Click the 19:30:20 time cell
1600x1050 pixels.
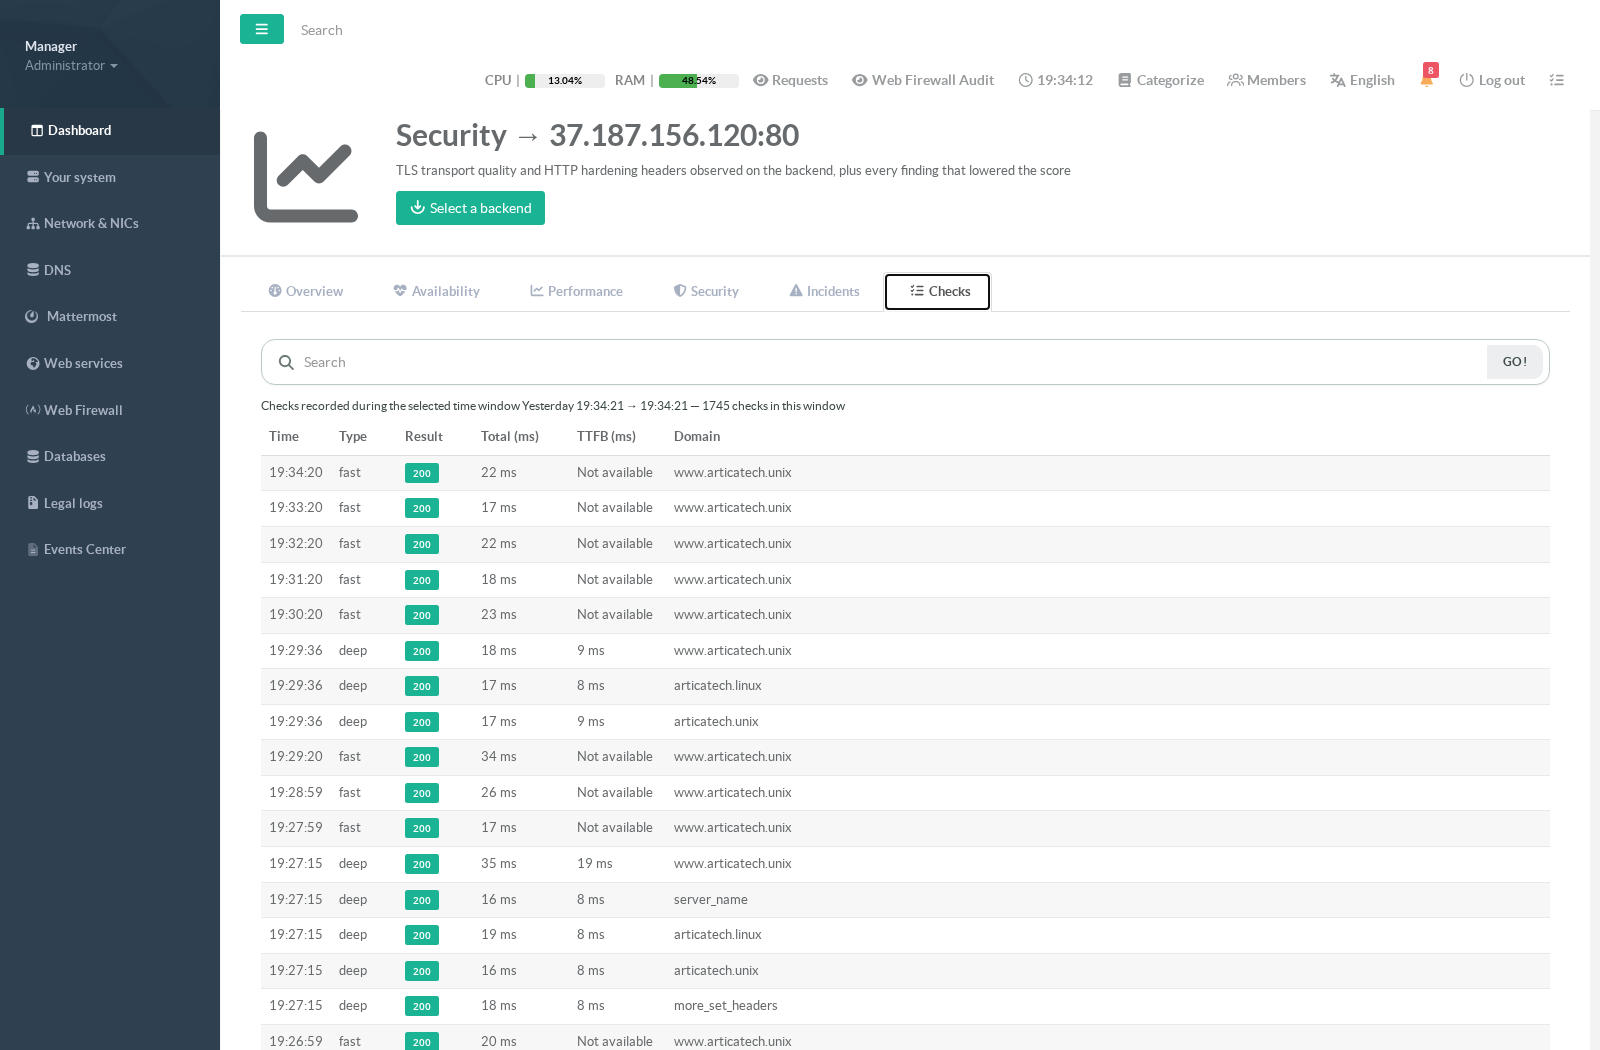point(296,615)
